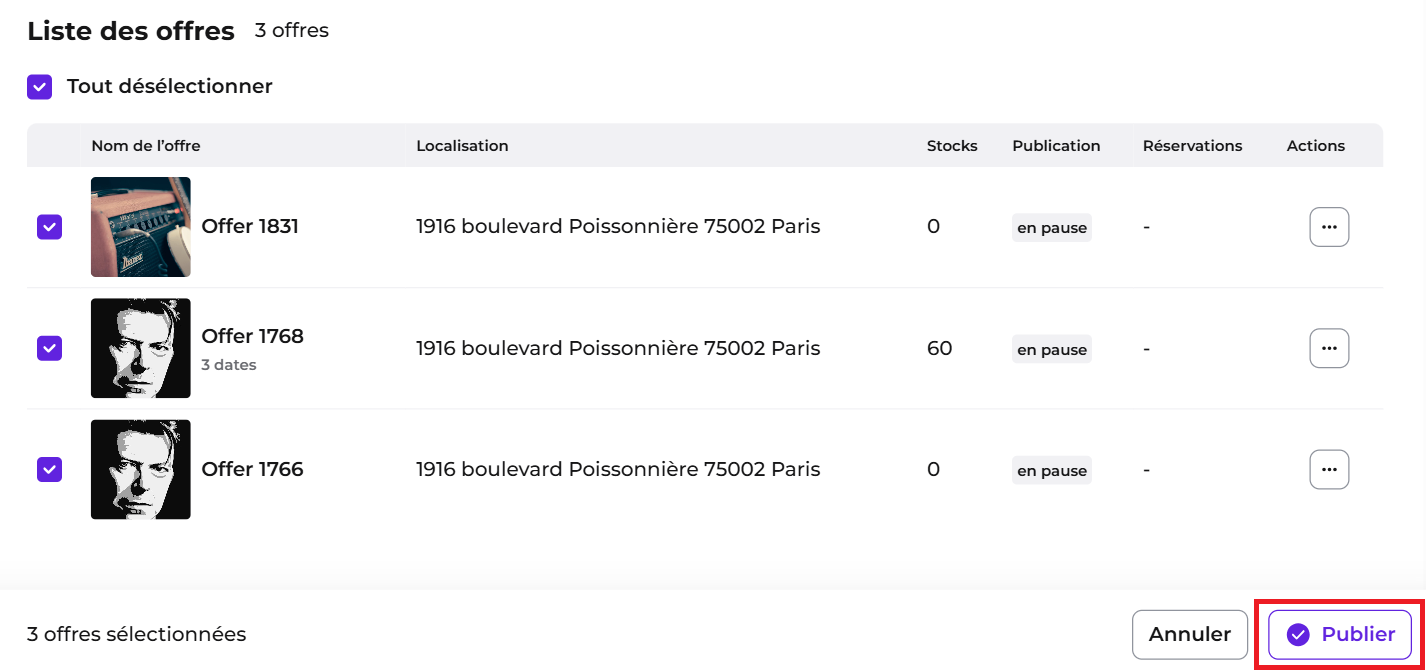Screen dimensions: 1426x671
Task: Click the en pause badge for Offer 1768
Action: point(1052,350)
